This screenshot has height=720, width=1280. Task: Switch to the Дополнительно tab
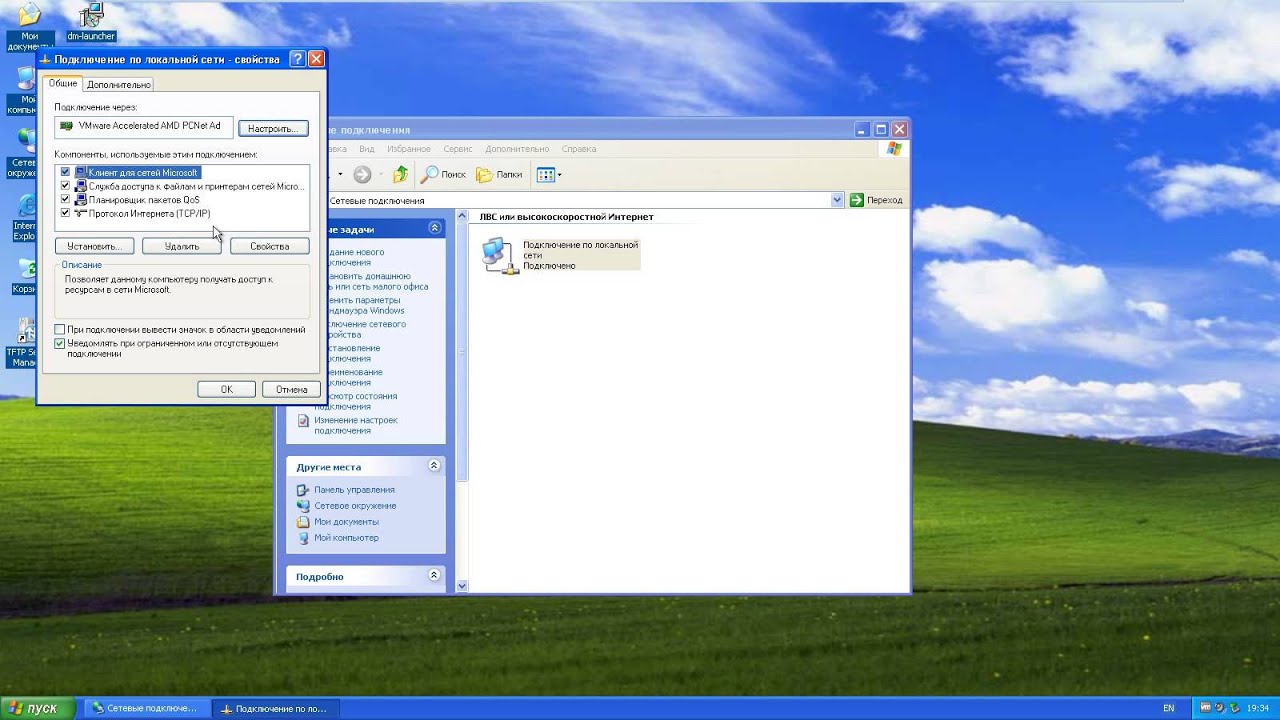point(119,85)
